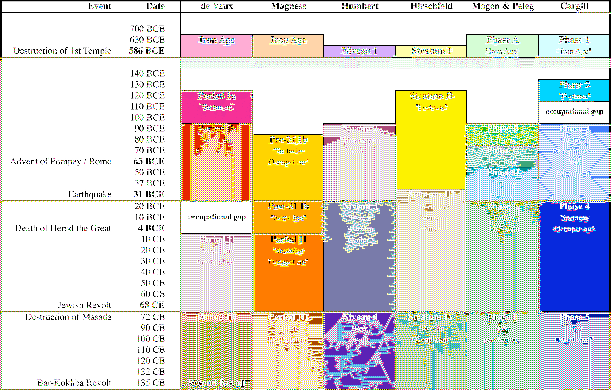Screen dimensions: 611x390
Task: Select the 'Humbert' column header
Action: (x=360, y=6)
